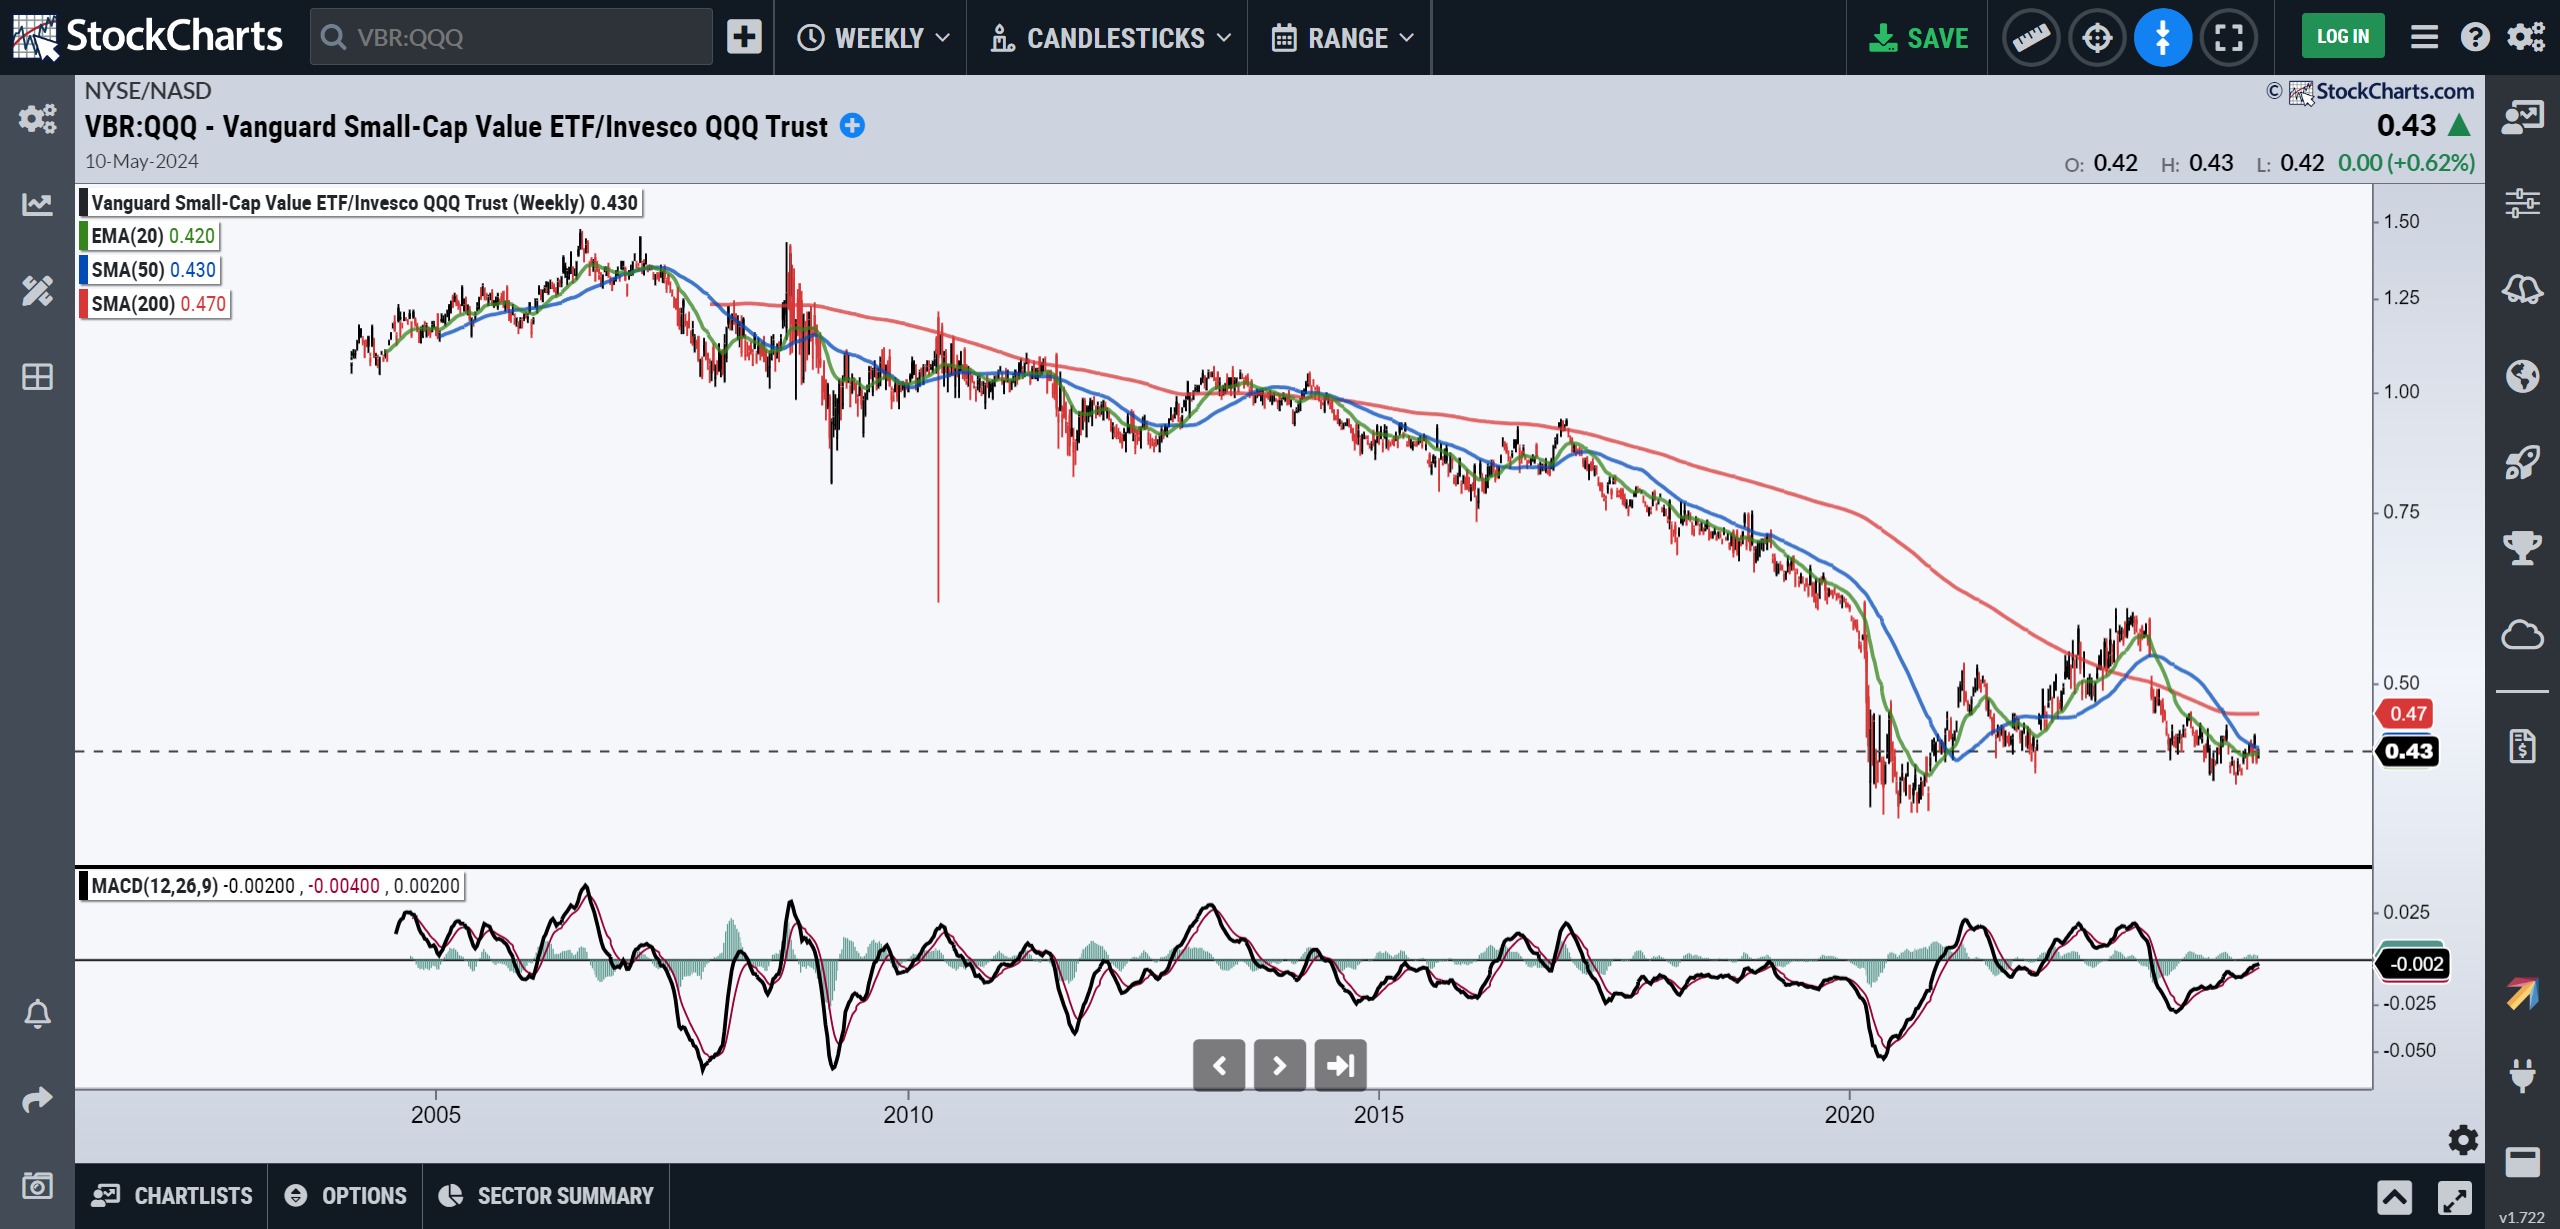Click the SAVE chart button

point(1918,38)
